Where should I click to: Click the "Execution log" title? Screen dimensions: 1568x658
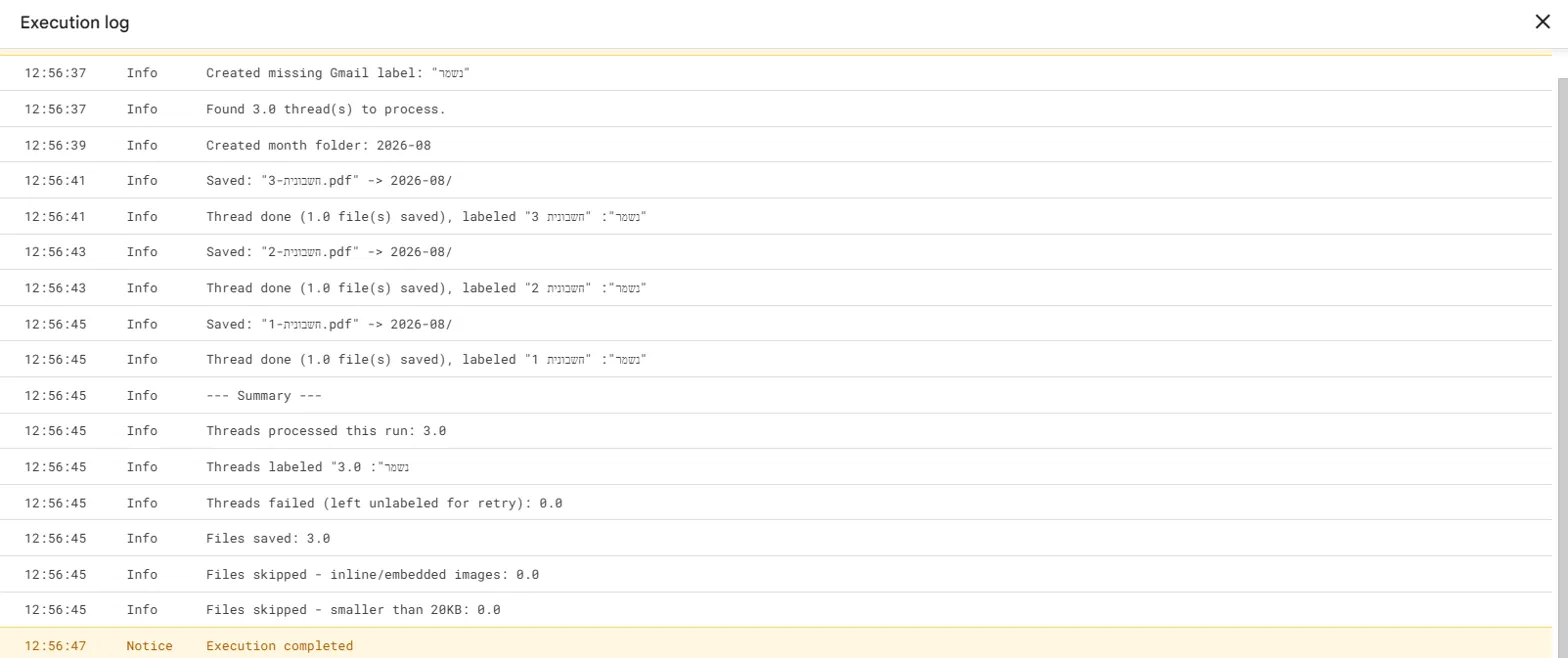(75, 22)
